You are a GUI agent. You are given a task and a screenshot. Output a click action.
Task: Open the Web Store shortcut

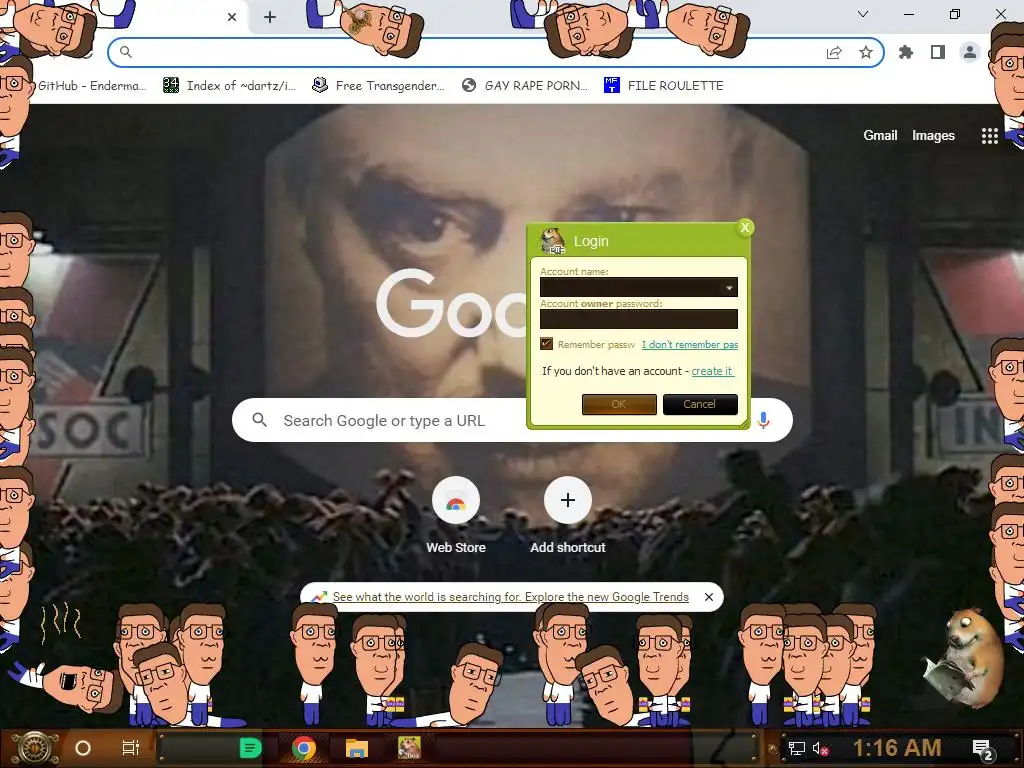[456, 515]
